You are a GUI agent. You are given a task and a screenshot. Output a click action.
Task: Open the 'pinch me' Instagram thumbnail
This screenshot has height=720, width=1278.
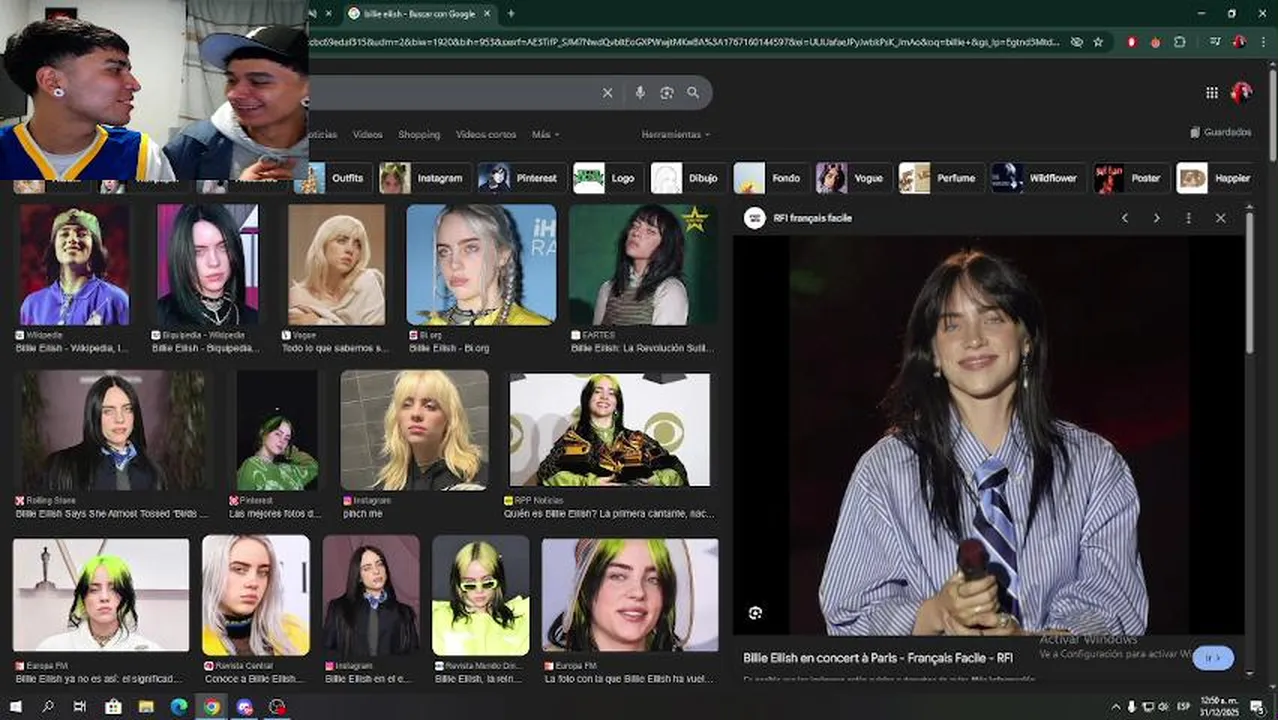click(x=415, y=431)
